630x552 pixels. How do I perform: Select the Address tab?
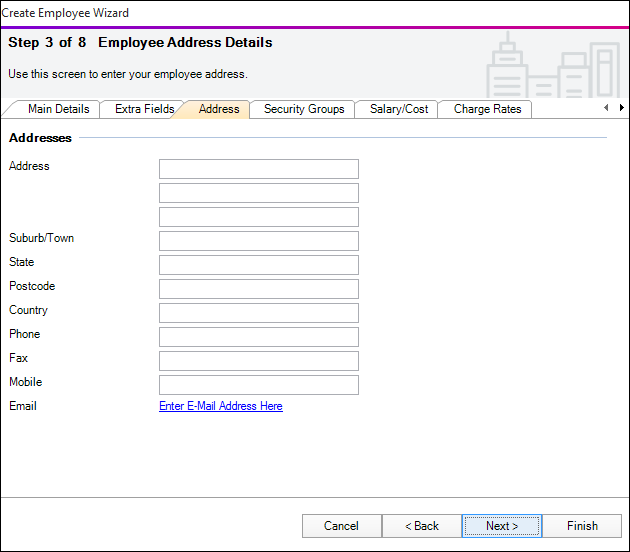click(x=218, y=109)
